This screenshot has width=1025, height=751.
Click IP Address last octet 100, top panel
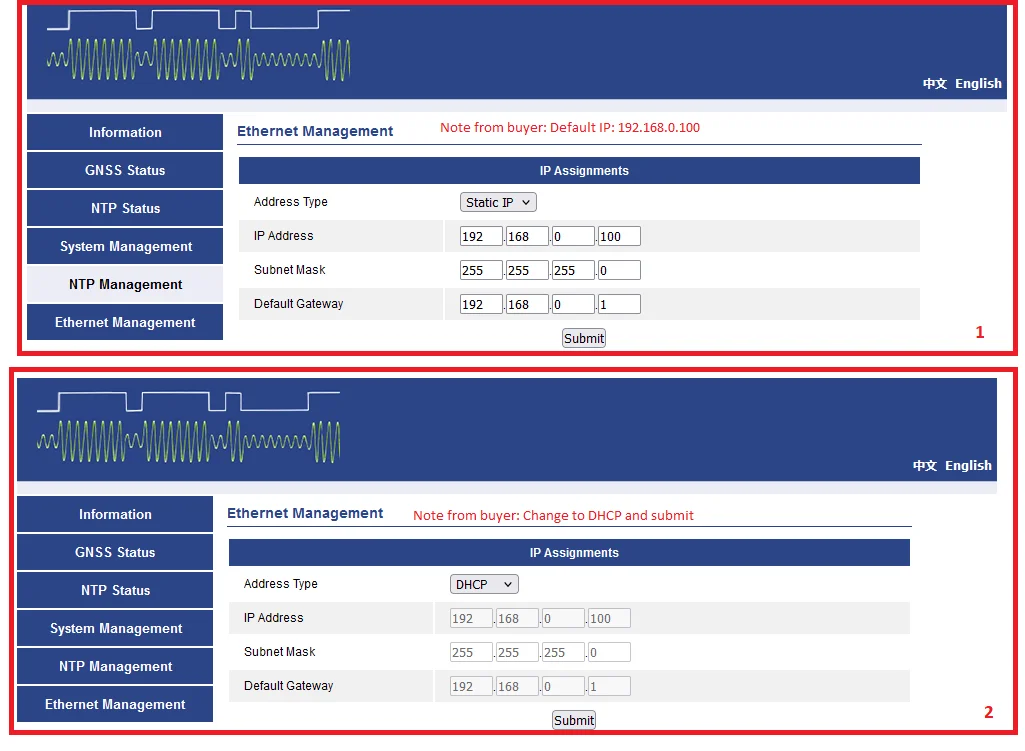[619, 237]
